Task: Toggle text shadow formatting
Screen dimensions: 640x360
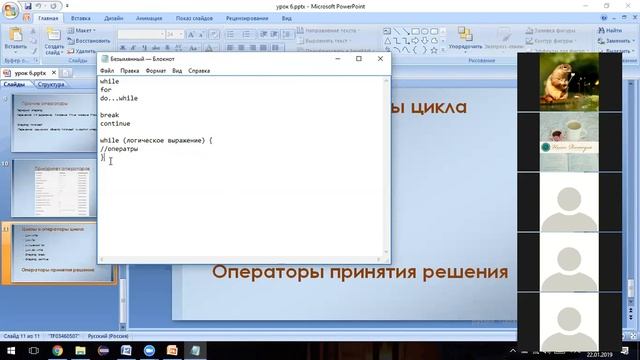Action: 167,48
